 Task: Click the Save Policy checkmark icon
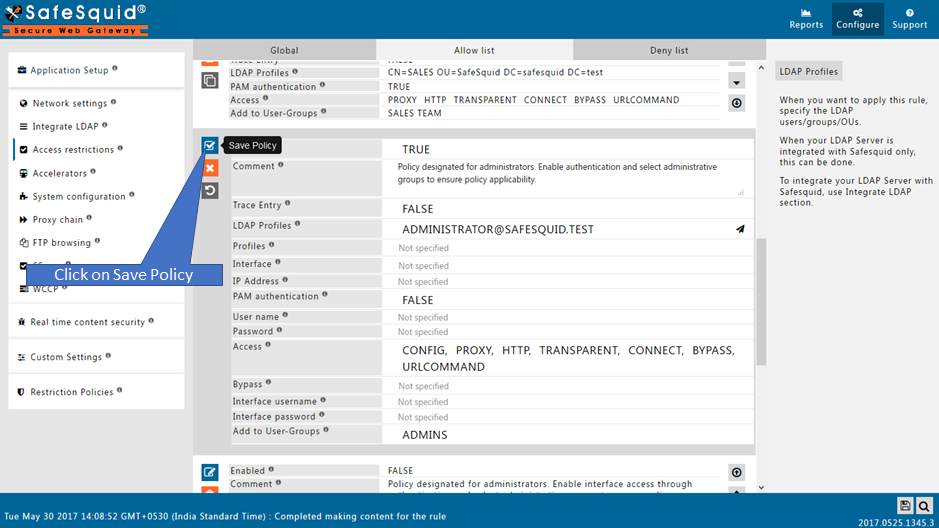pyautogui.click(x=210, y=145)
